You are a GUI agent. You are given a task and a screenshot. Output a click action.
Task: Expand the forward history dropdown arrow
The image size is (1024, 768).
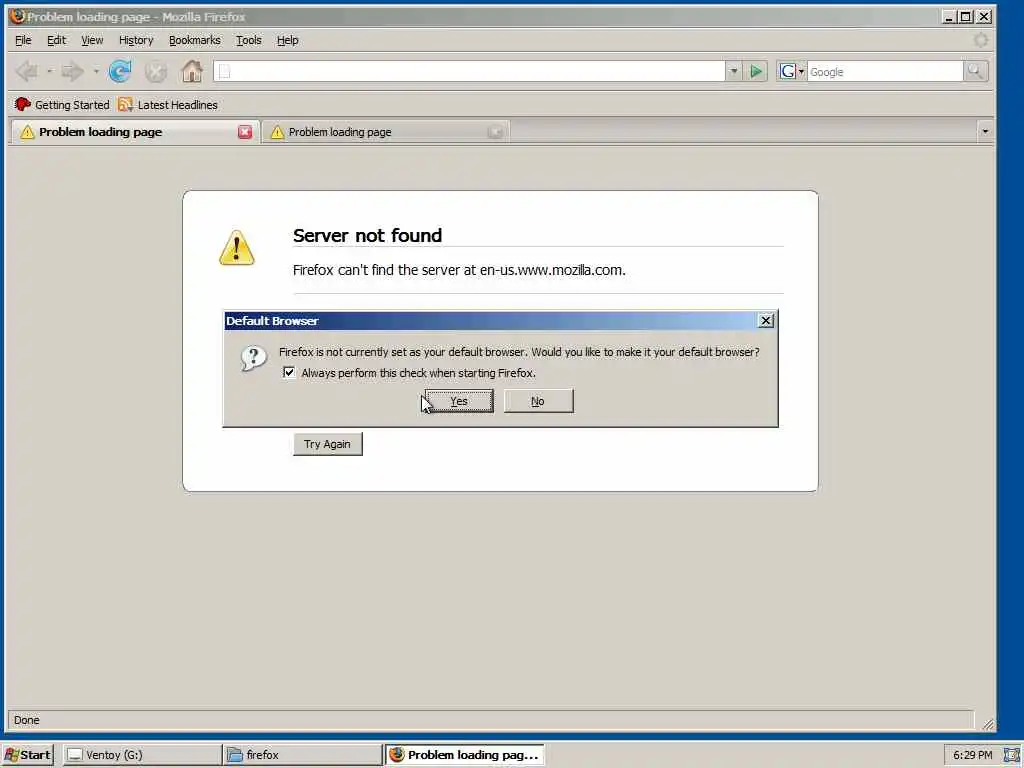(96, 71)
